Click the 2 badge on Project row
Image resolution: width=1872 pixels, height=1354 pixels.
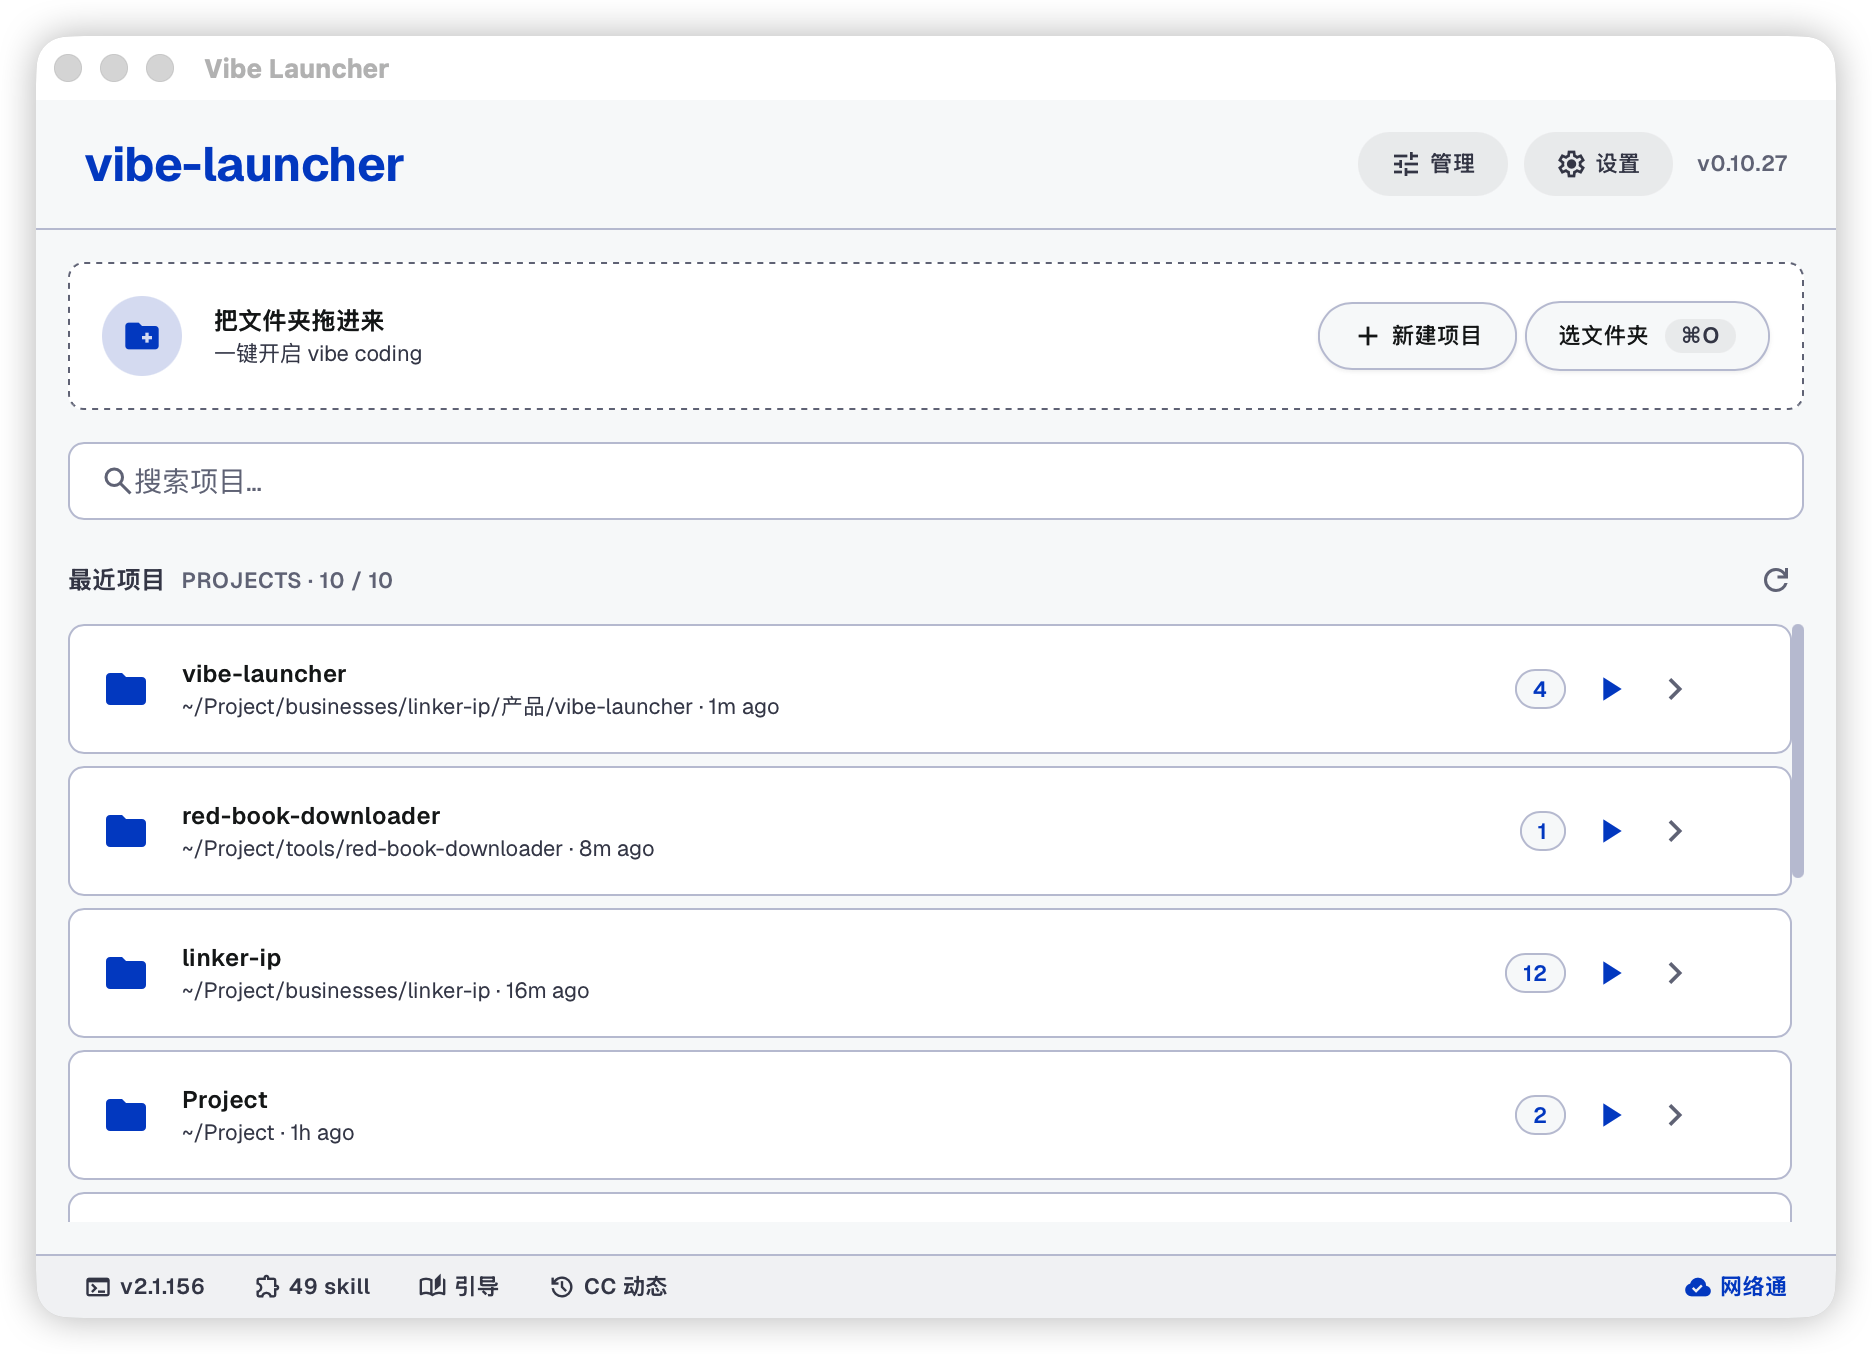pyautogui.click(x=1540, y=1115)
